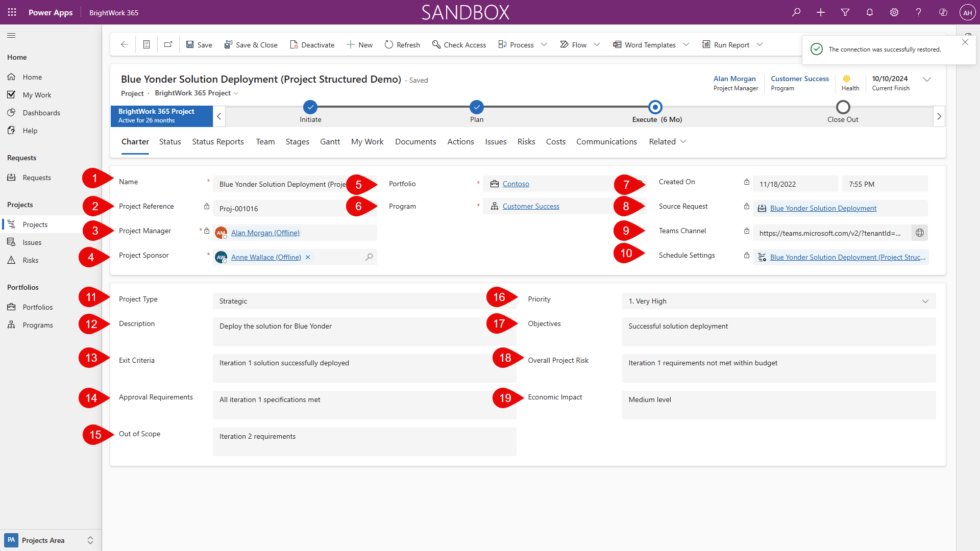The image size is (980, 551).
Task: Toggle the left navigation hamburger menu
Action: [x=11, y=35]
